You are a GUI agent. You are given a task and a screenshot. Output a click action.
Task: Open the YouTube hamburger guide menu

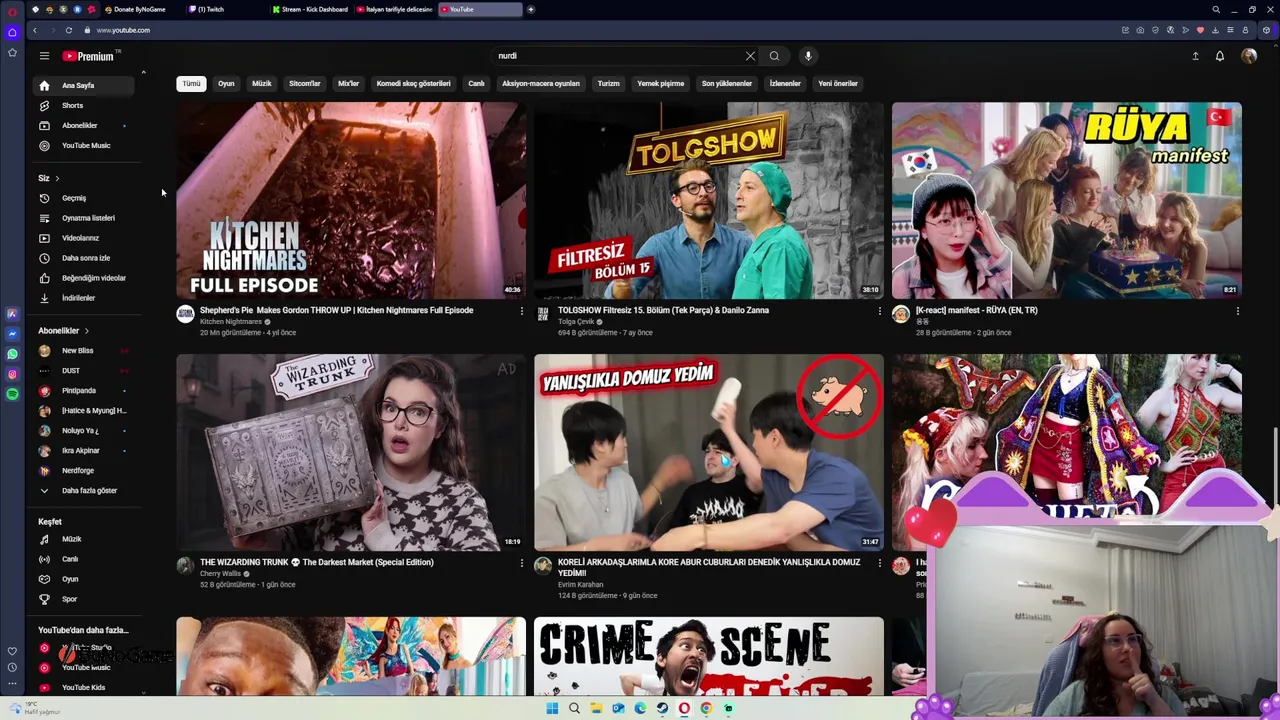(x=44, y=56)
